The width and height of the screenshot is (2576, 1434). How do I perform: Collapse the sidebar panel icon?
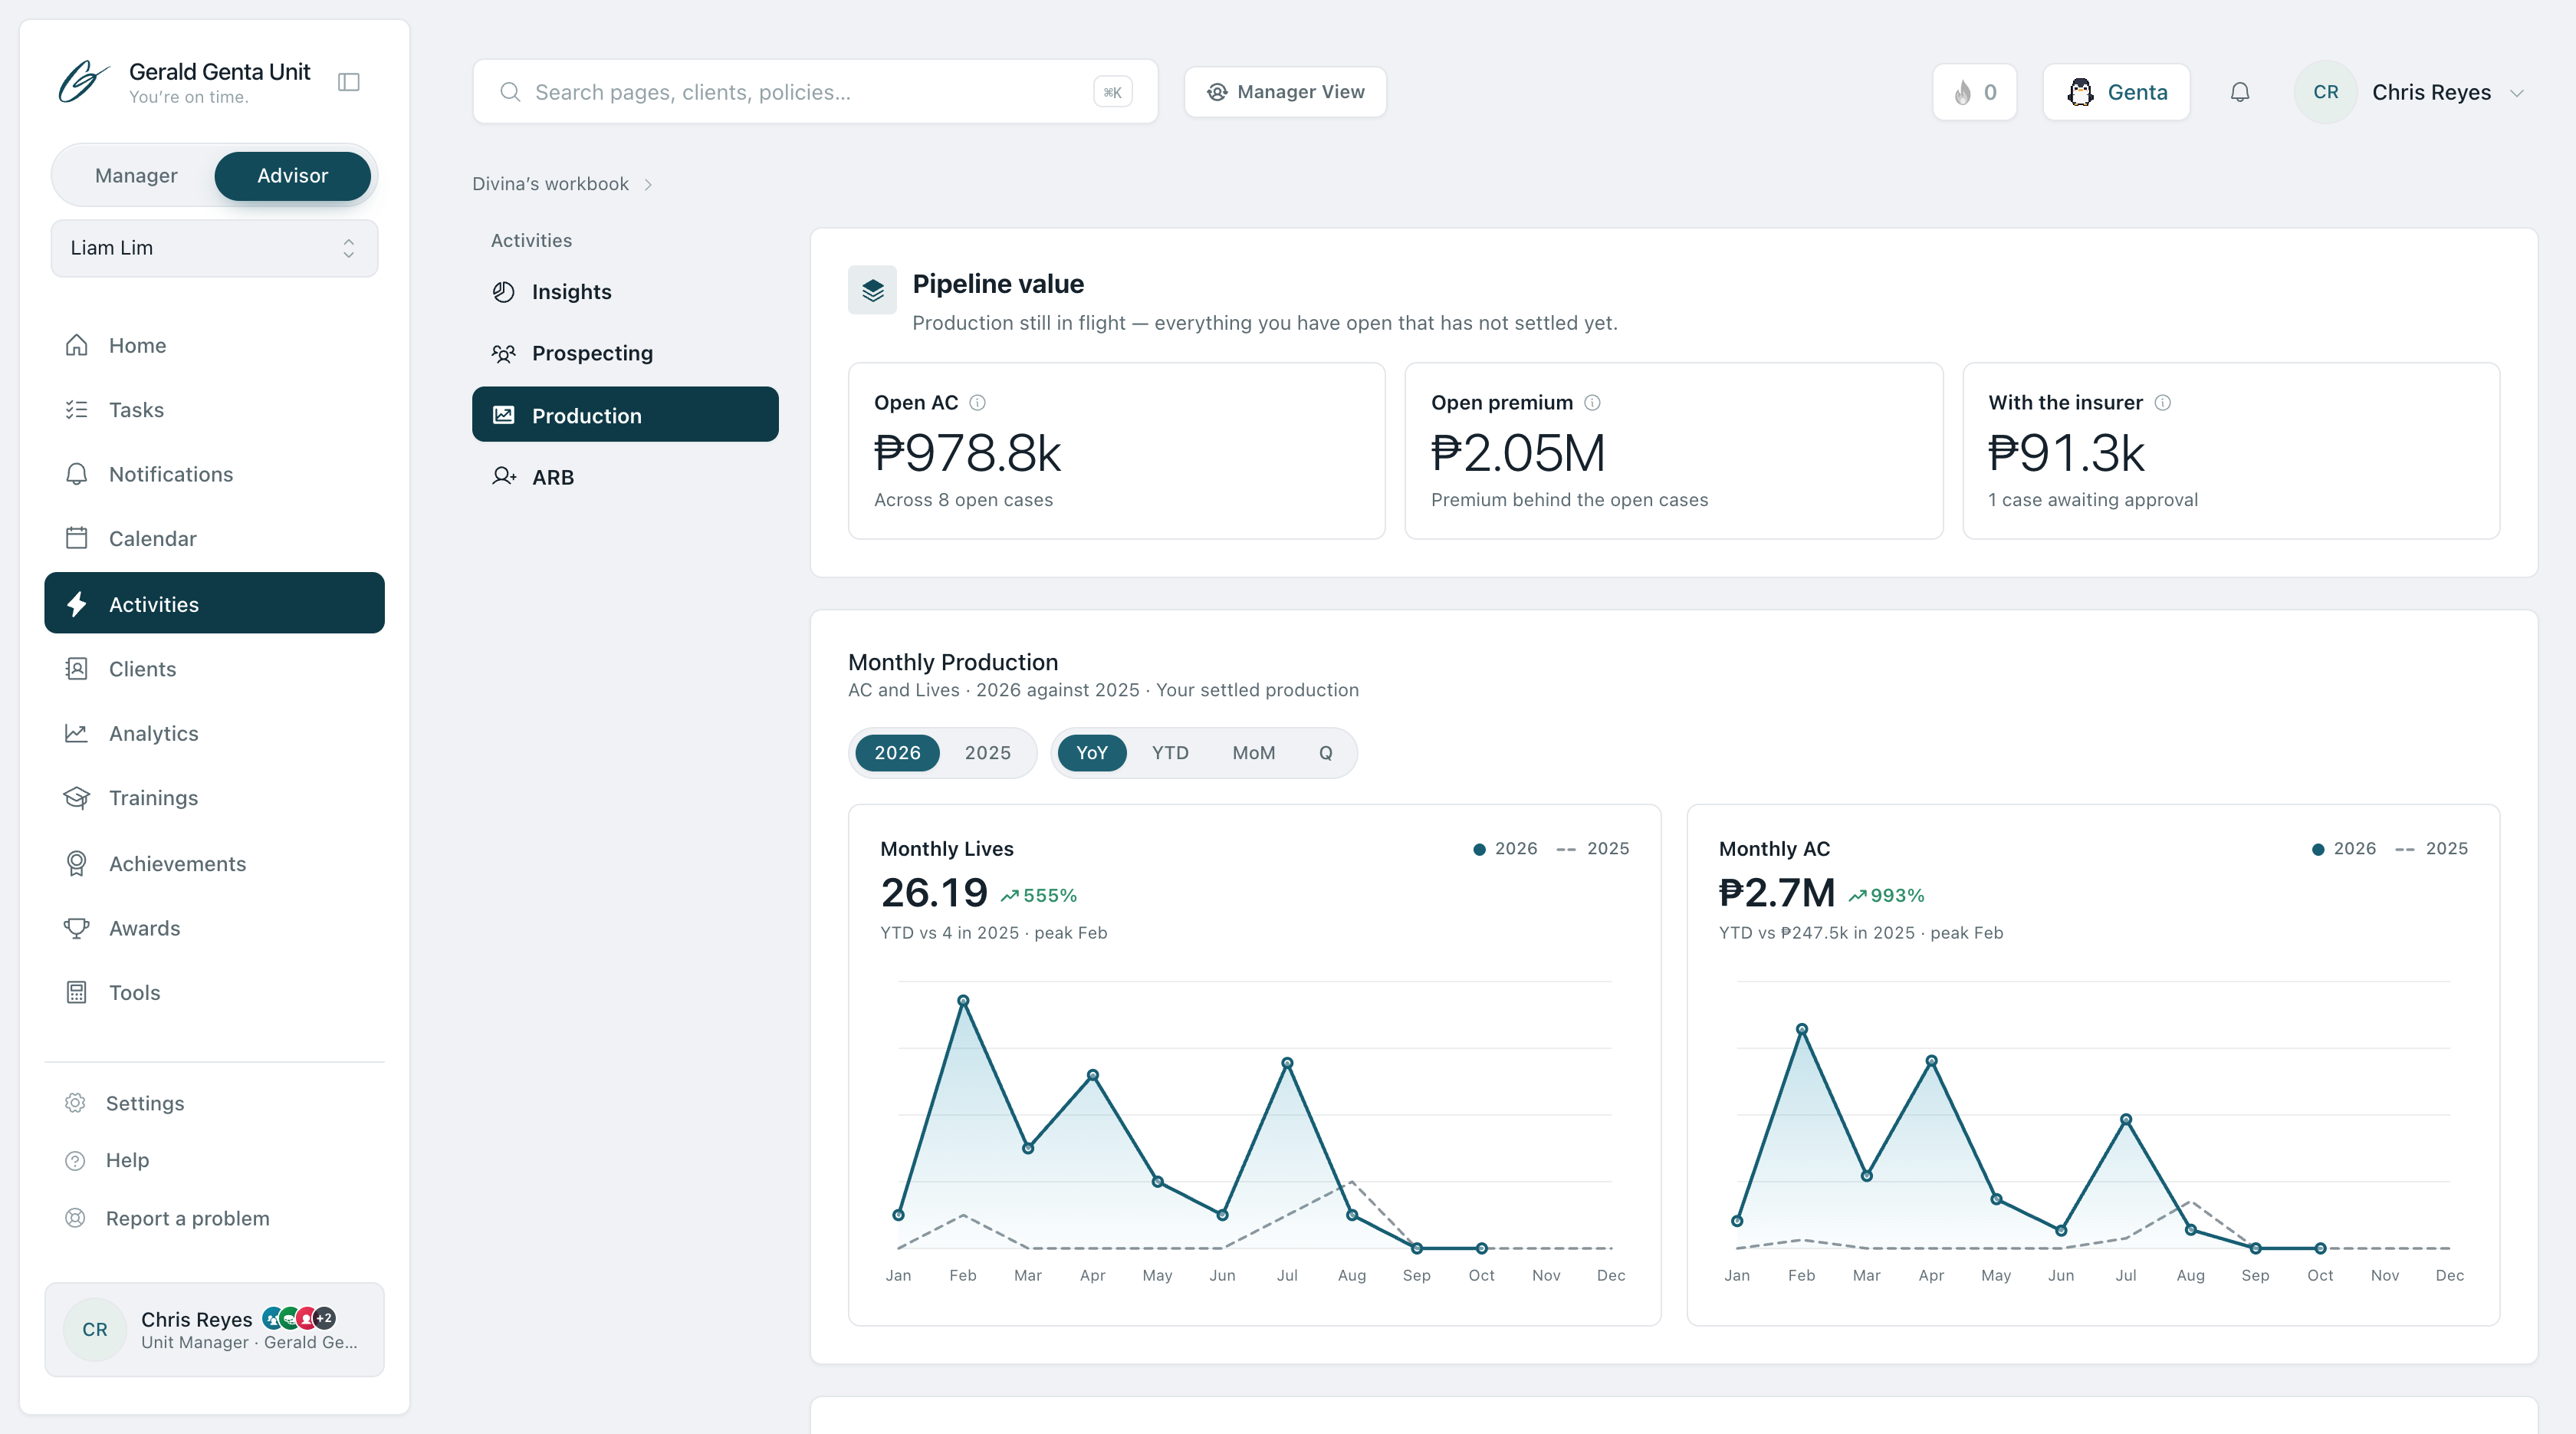point(349,82)
